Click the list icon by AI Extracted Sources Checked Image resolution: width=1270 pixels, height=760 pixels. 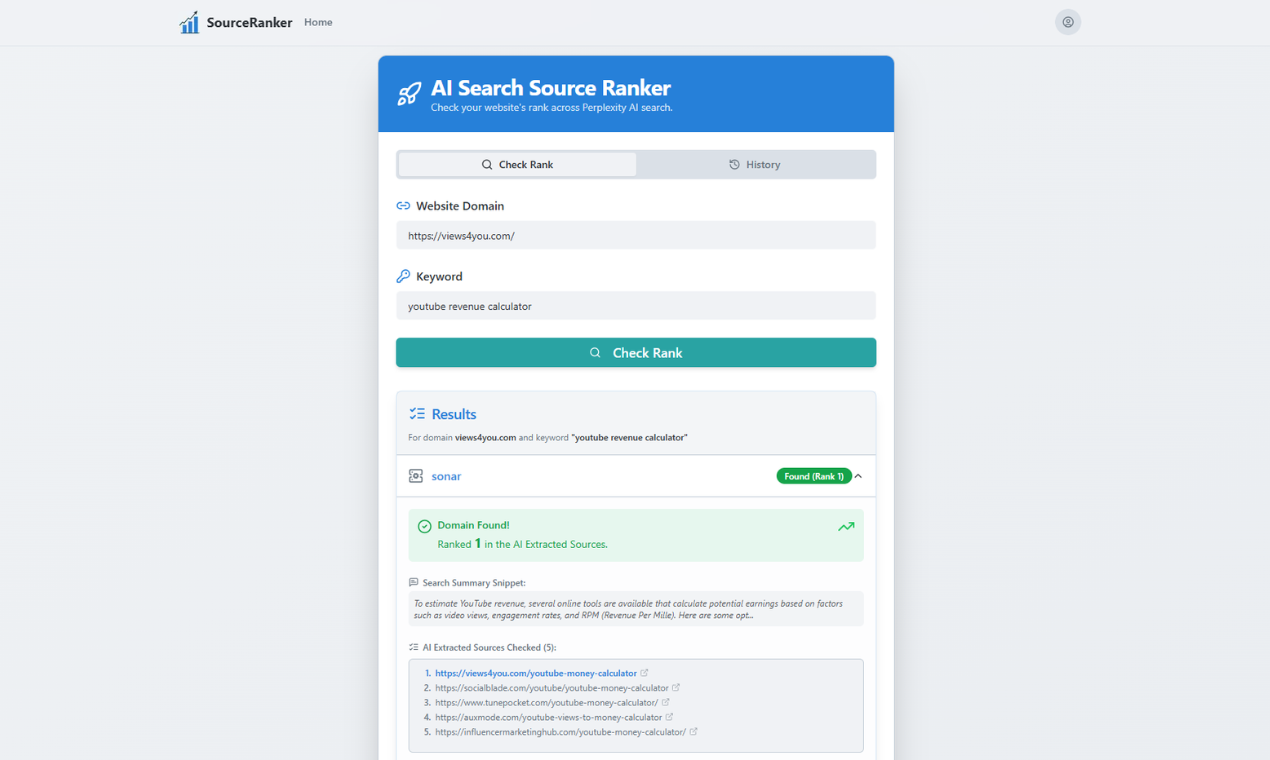tap(414, 647)
